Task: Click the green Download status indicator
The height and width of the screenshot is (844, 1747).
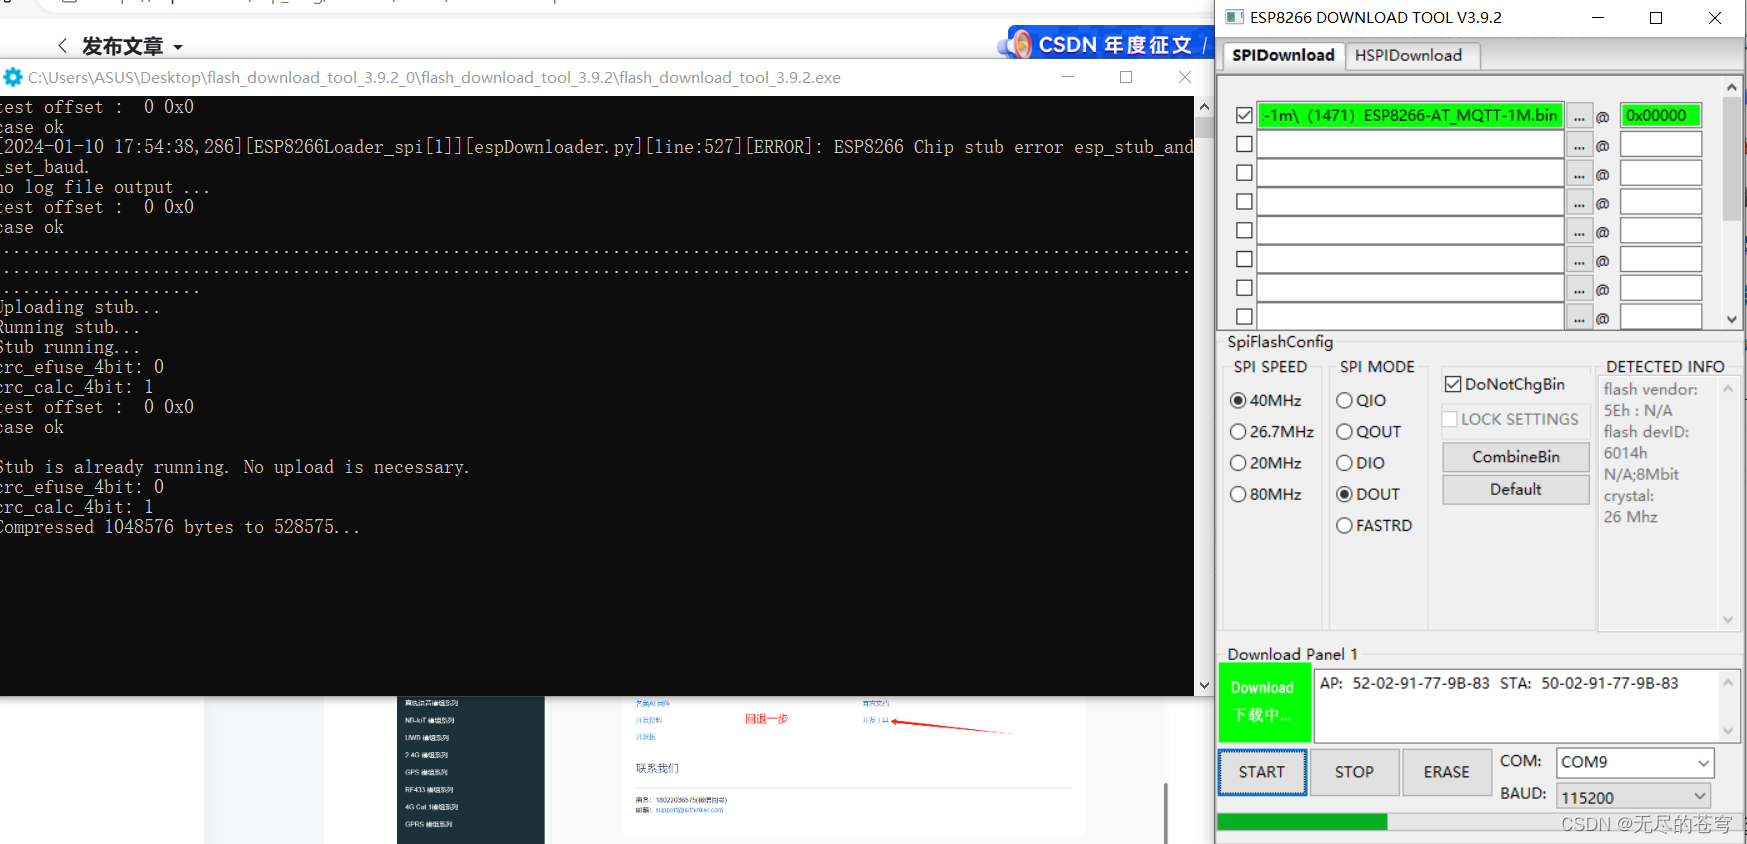Action: click(x=1263, y=701)
